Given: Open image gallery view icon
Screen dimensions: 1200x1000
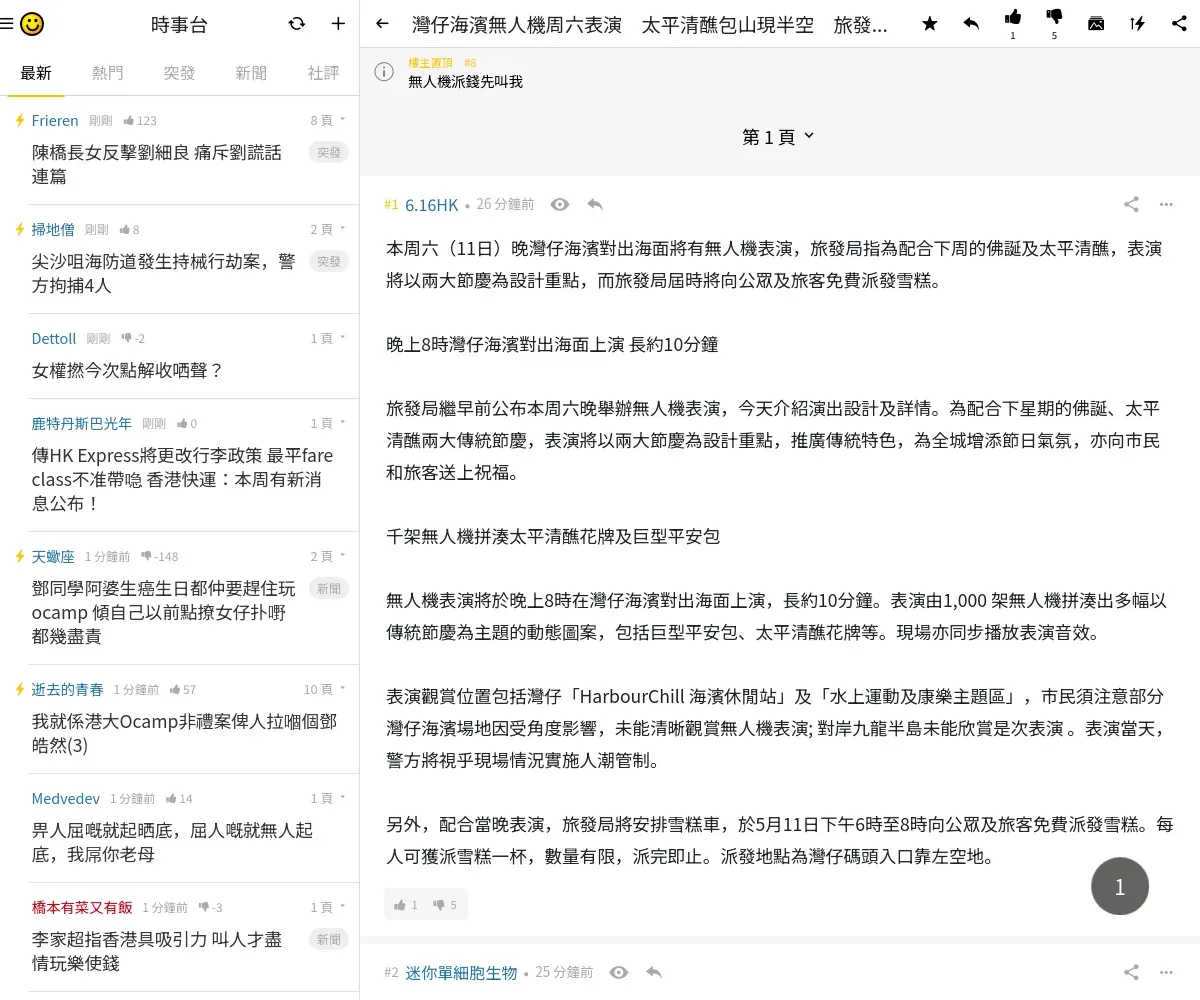Looking at the screenshot, I should coord(1096,24).
